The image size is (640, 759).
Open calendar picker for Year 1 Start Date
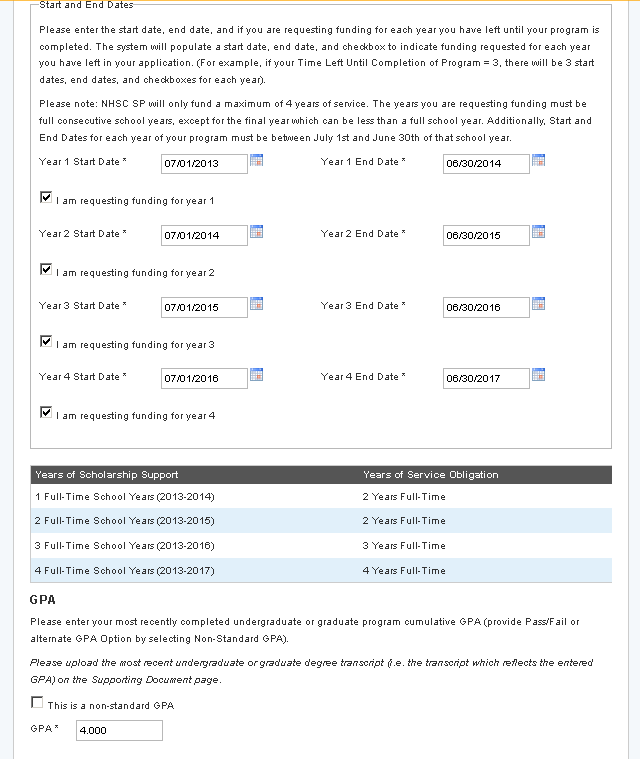[x=257, y=160]
